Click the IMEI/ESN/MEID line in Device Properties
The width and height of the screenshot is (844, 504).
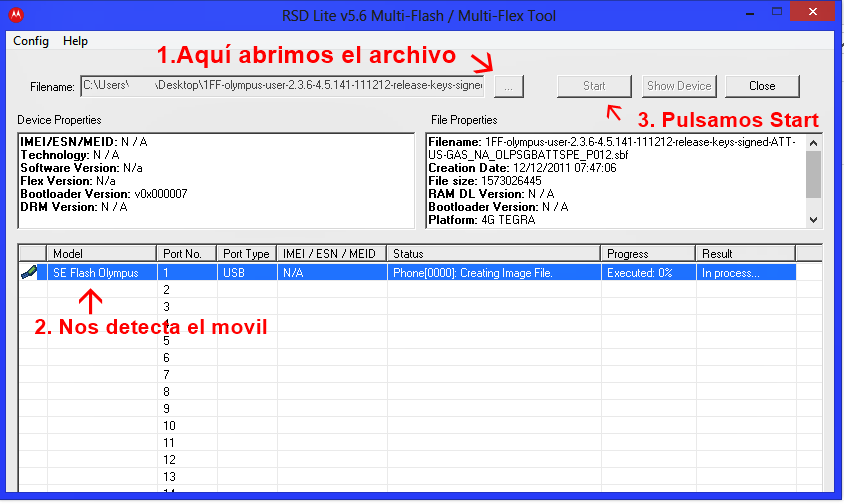[84, 142]
